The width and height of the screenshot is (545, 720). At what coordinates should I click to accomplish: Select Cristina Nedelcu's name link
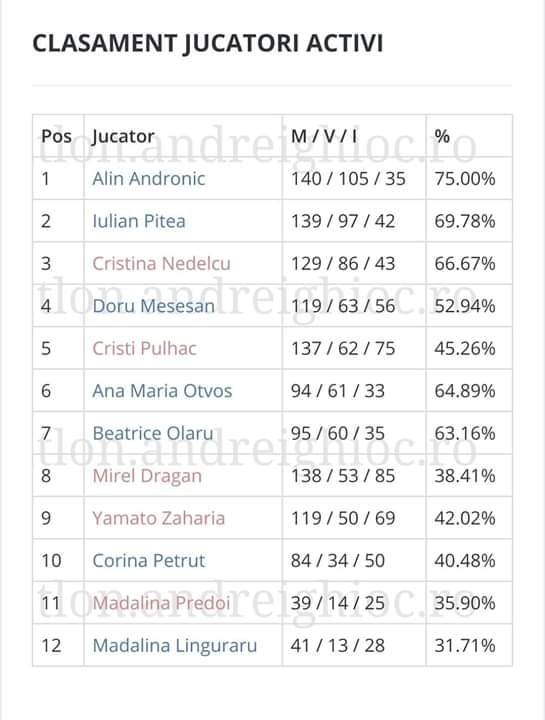[x=161, y=264]
